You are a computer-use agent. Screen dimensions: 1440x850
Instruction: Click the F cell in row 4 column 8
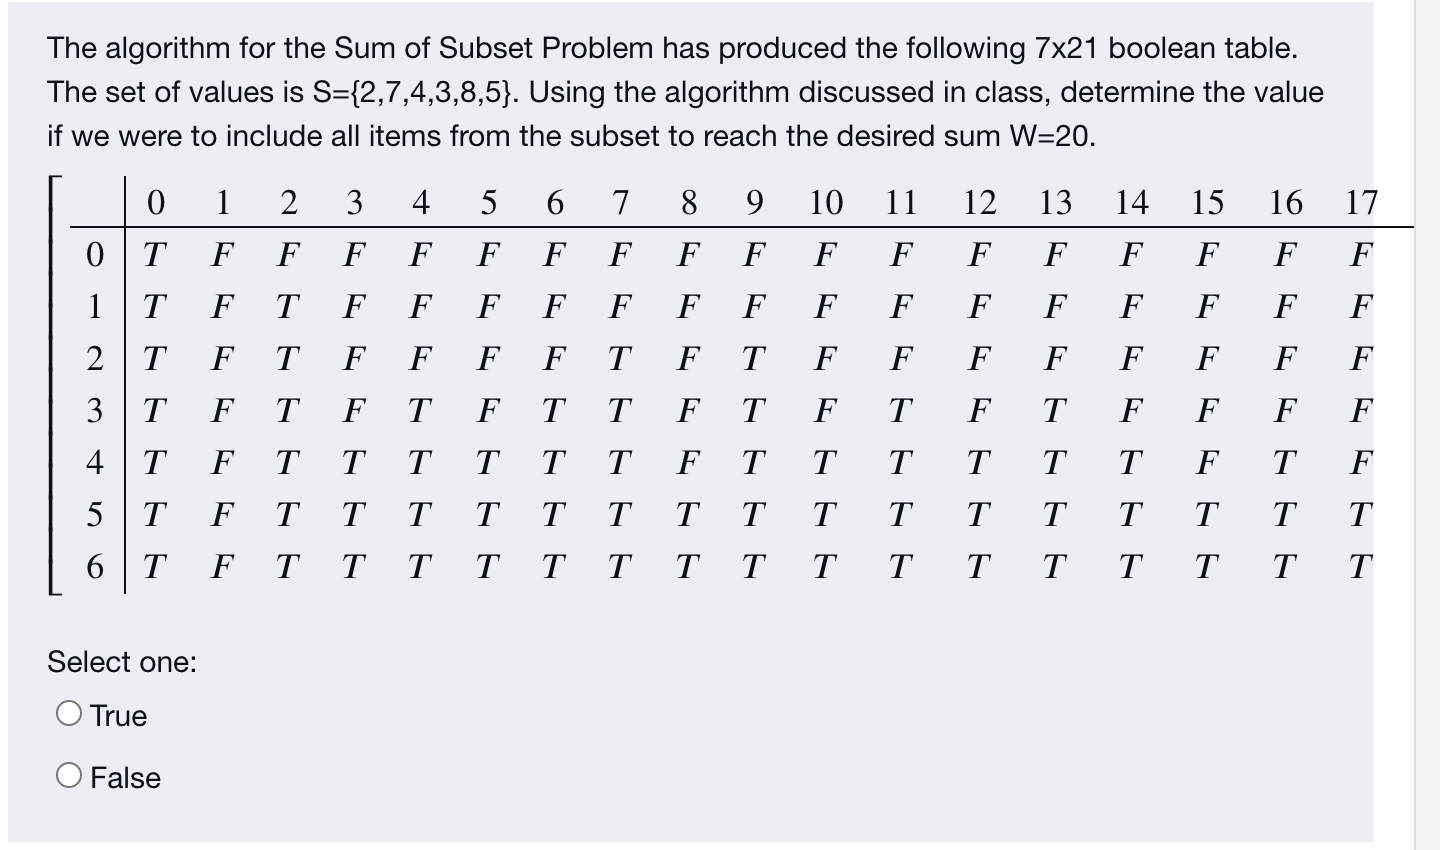coord(687,460)
